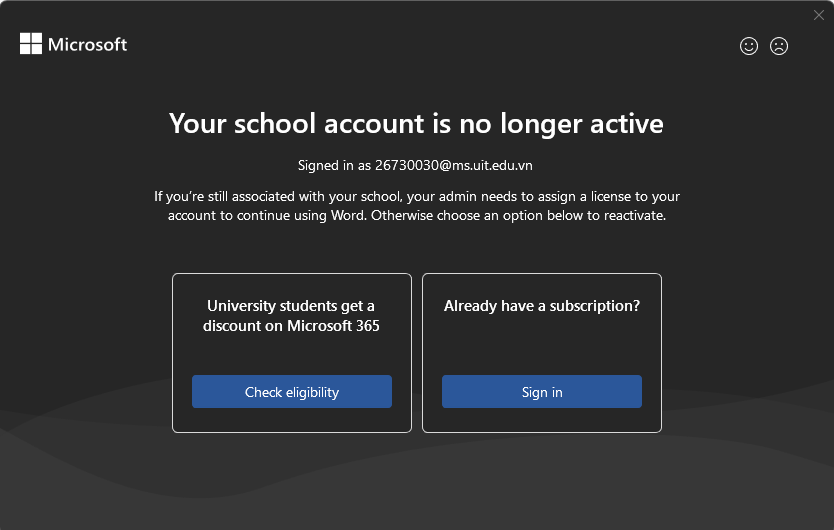Screen dimensions: 834x530
Task: Click 'University students get a' card title line
Action: pyautogui.click(x=291, y=306)
